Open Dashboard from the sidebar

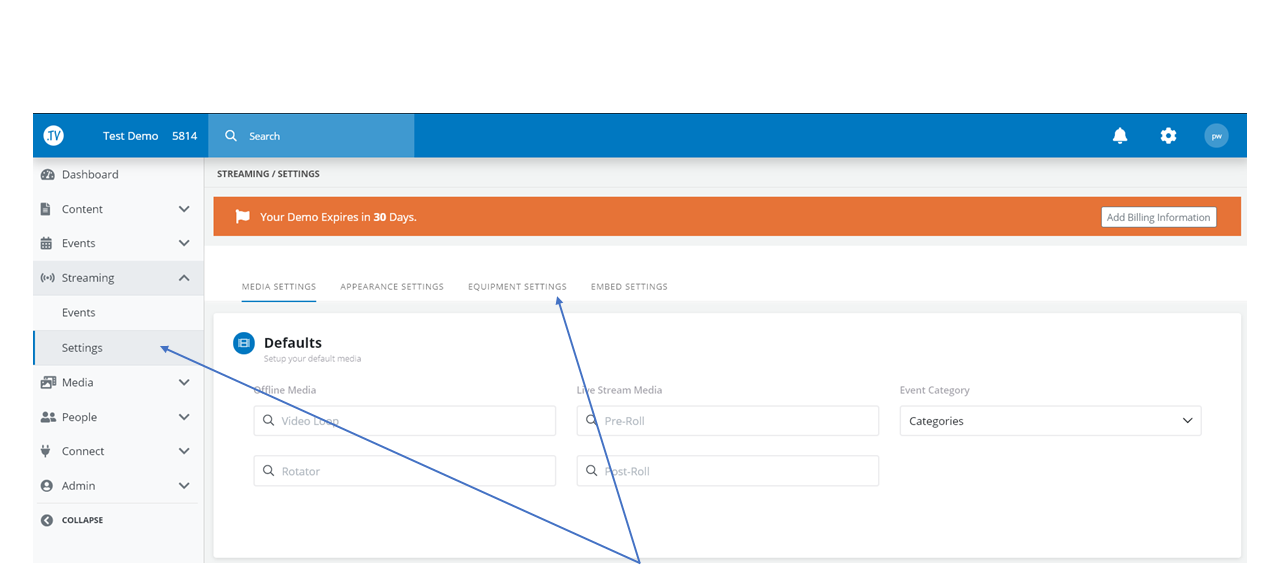pyautogui.click(x=90, y=175)
